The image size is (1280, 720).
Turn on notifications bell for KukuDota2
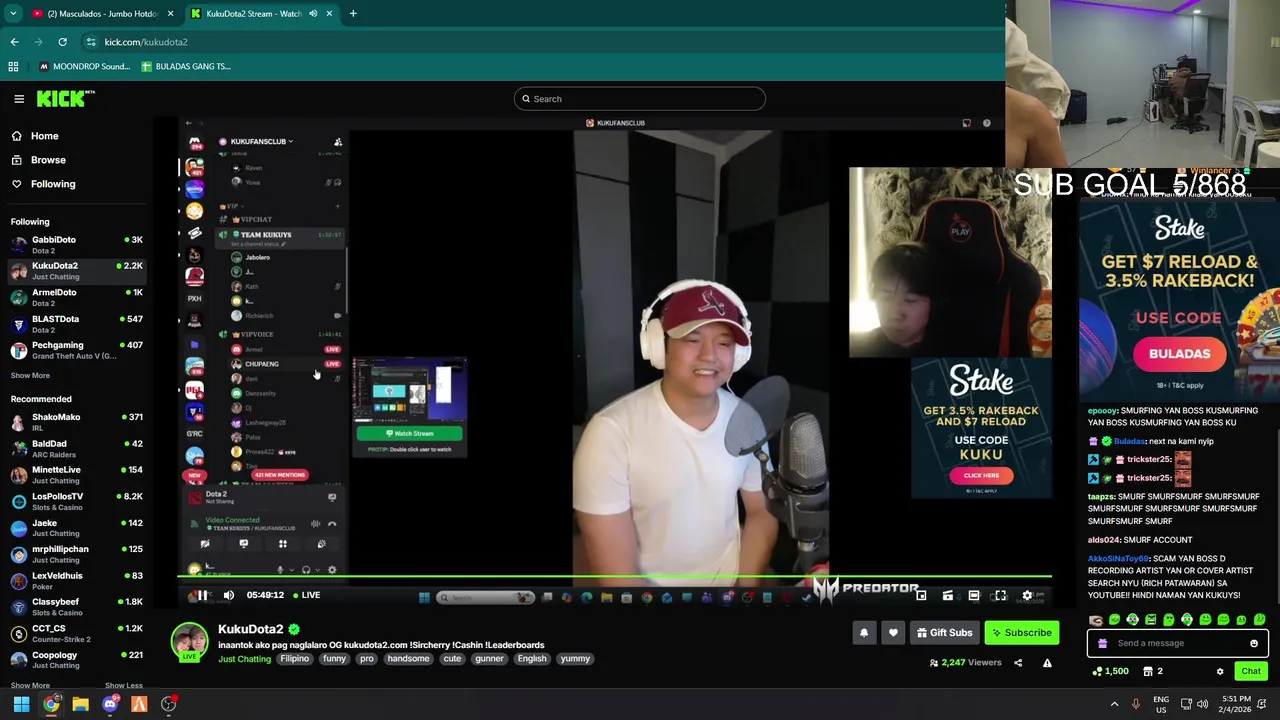[x=864, y=632]
